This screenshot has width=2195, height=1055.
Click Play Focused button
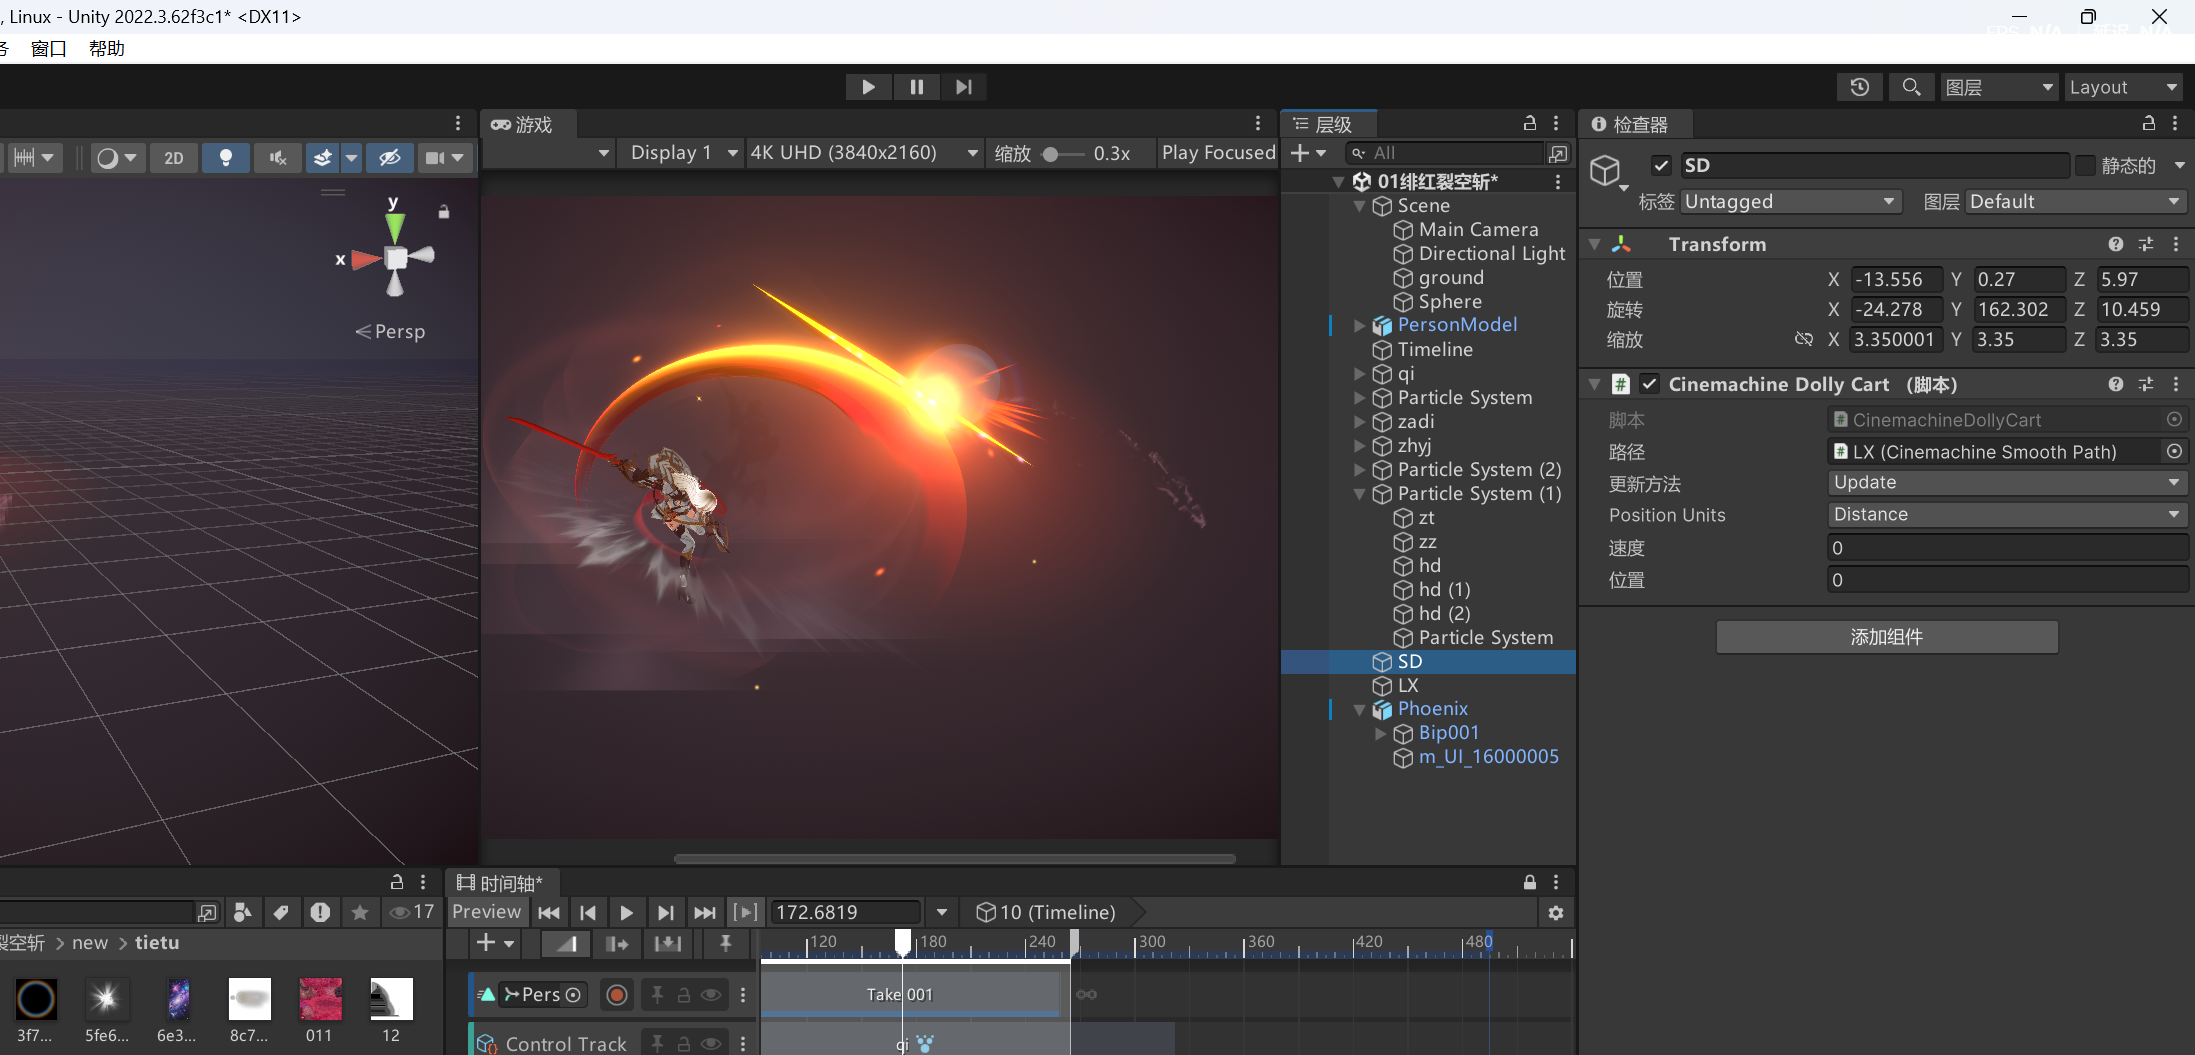[1218, 153]
